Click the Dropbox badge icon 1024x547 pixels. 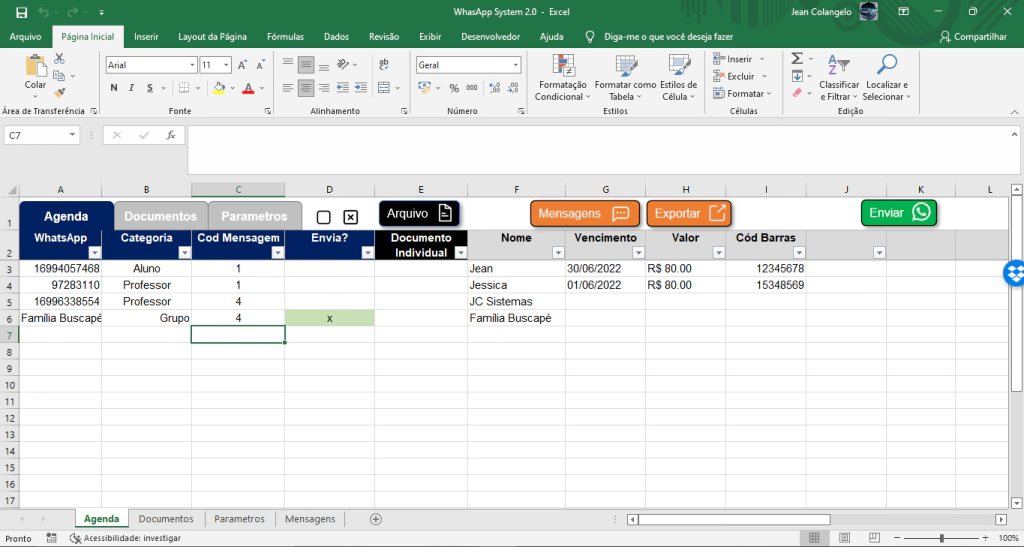(x=1014, y=273)
